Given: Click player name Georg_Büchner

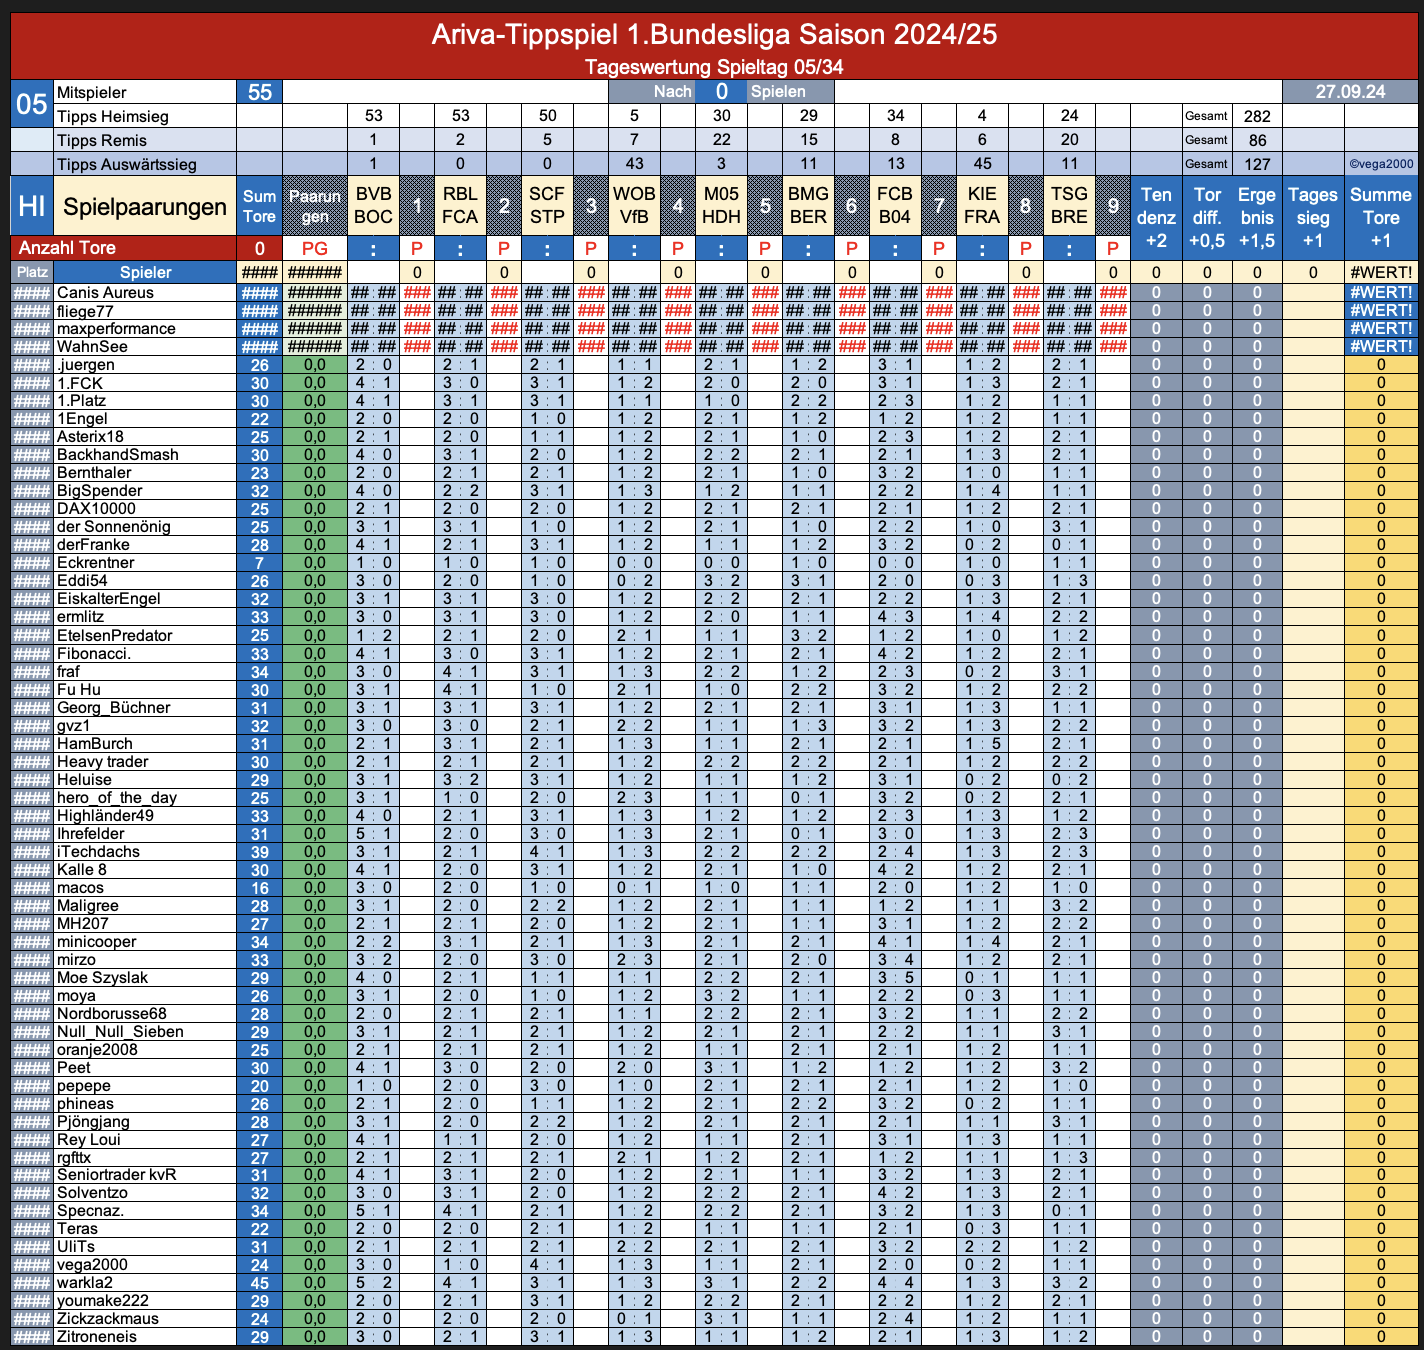Looking at the screenshot, I should tap(113, 708).
